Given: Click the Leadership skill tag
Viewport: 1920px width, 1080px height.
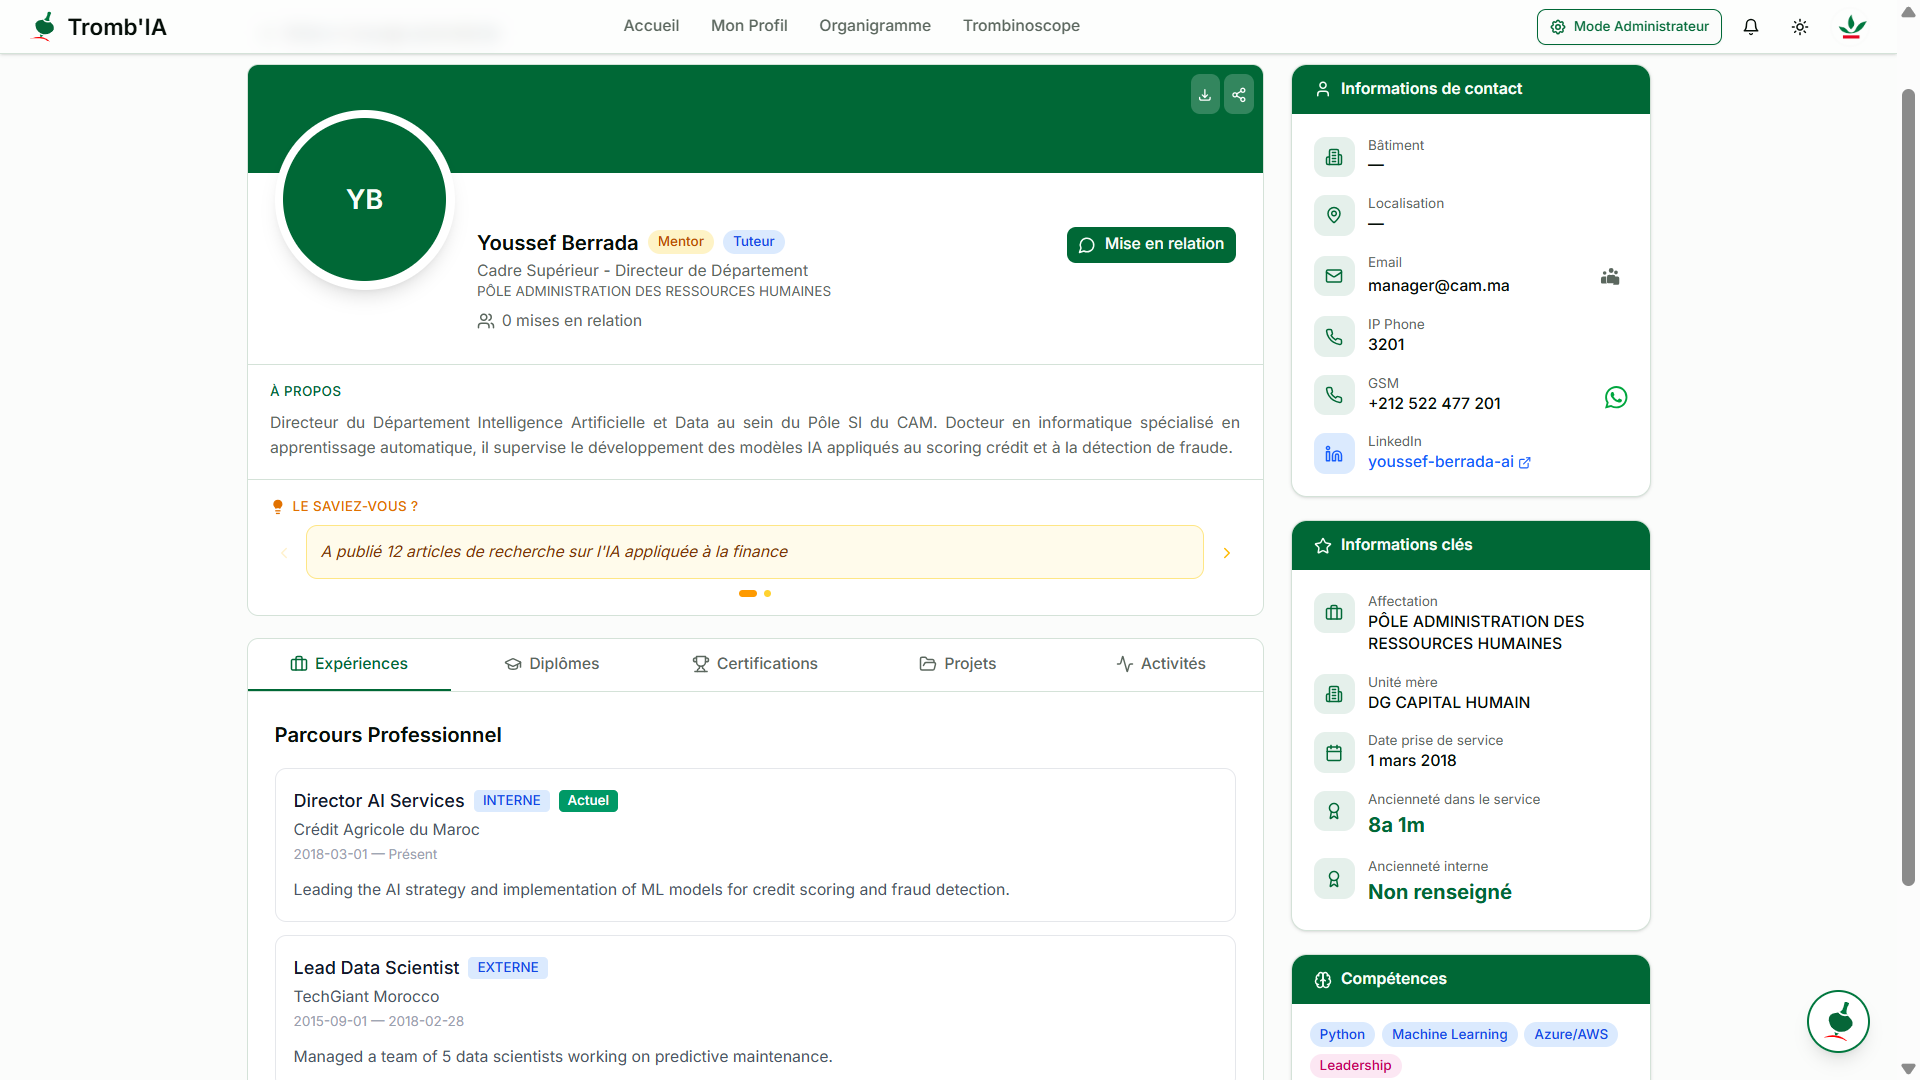Looking at the screenshot, I should (1355, 1066).
